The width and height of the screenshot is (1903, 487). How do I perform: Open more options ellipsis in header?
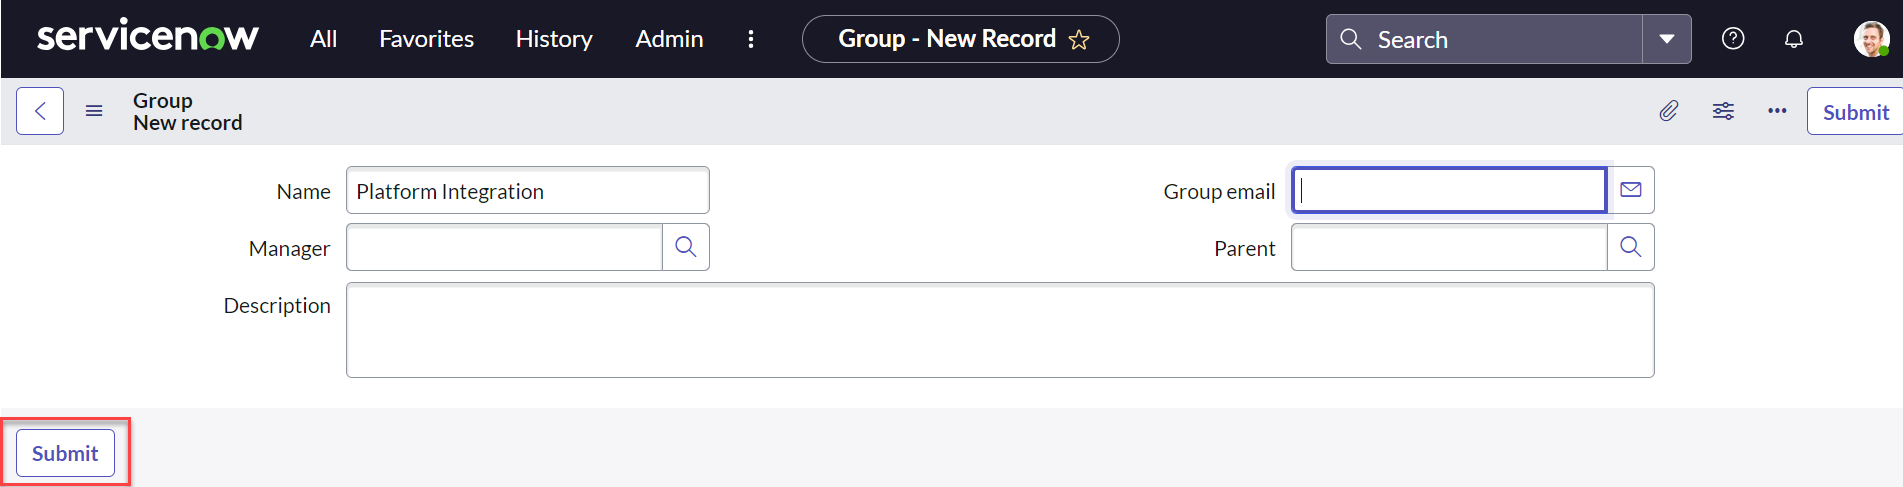click(x=1777, y=111)
